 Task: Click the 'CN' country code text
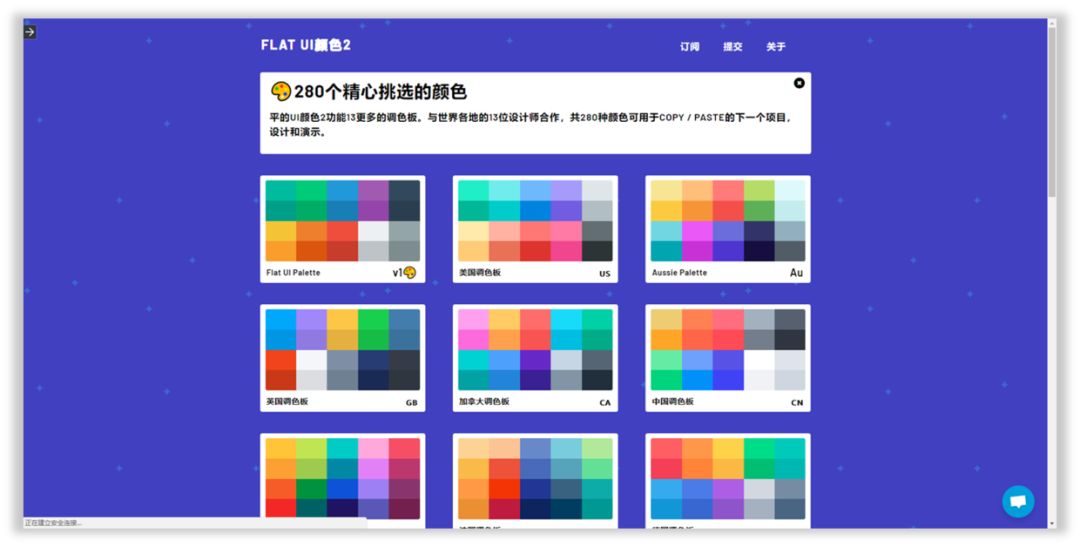[x=797, y=403]
